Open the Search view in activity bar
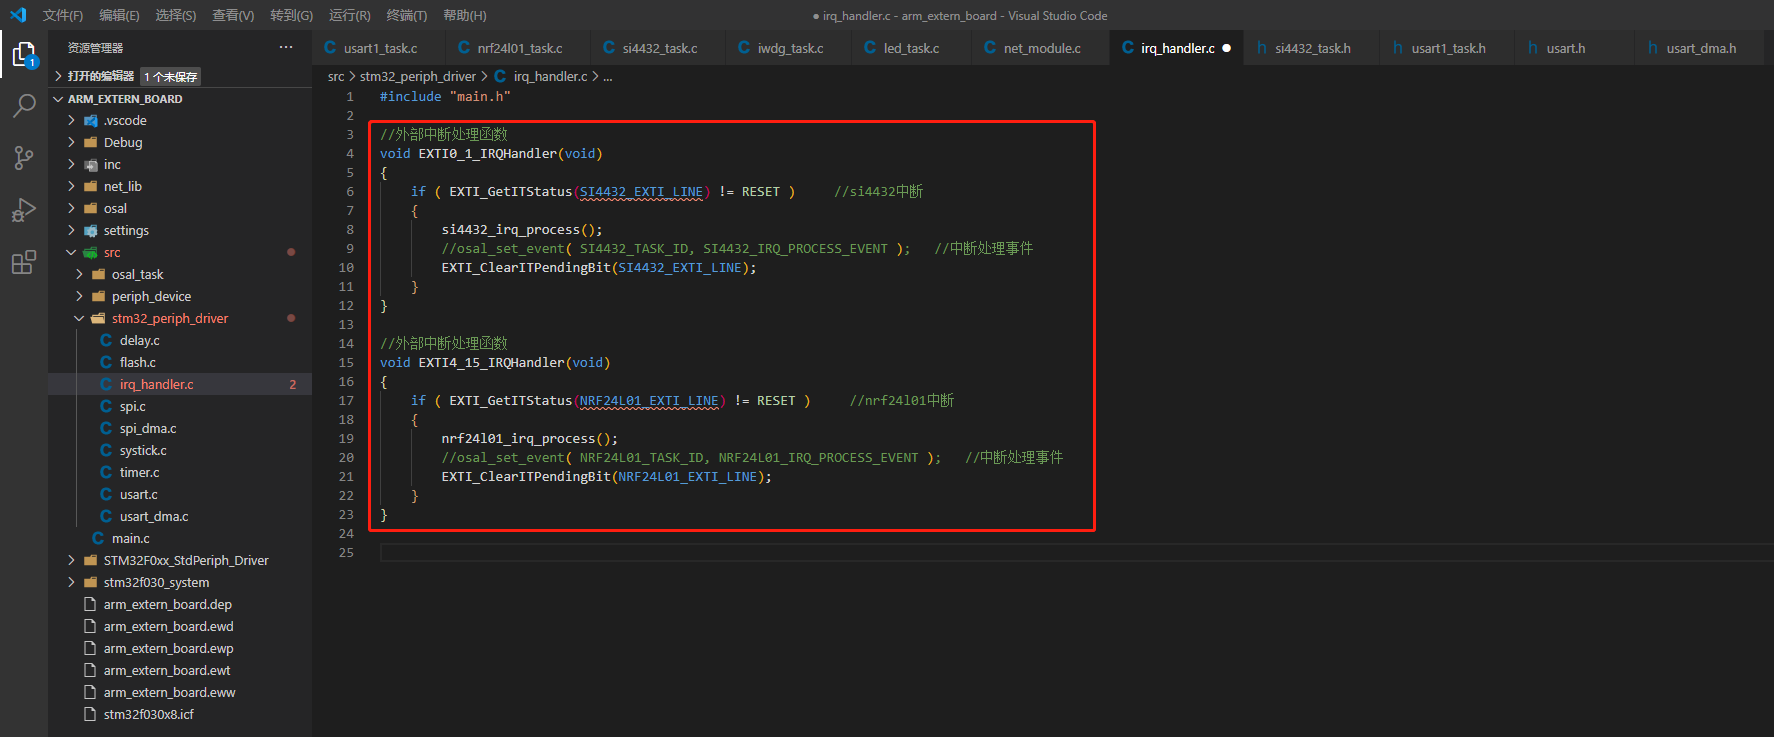 [x=24, y=106]
